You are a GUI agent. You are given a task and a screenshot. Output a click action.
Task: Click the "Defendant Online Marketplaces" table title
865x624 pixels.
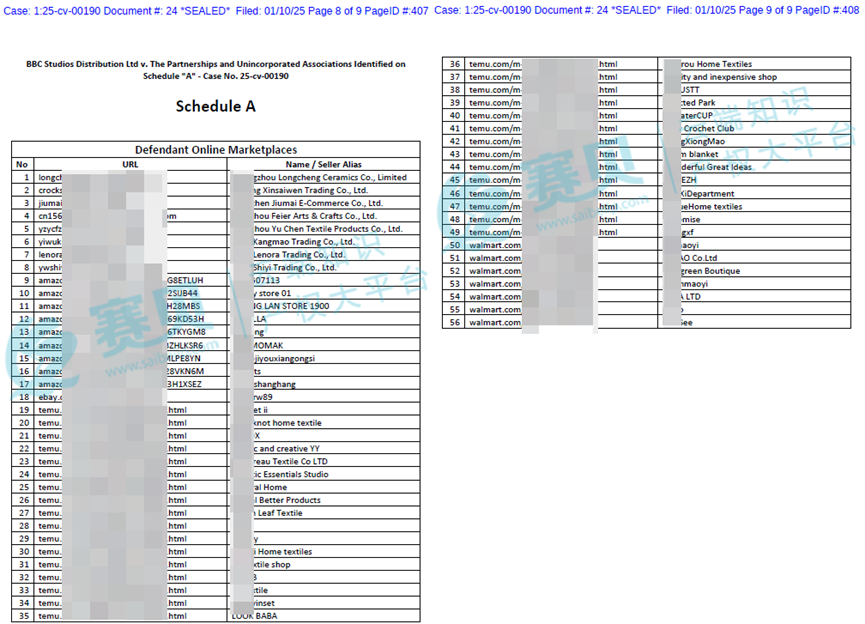pyautogui.click(x=216, y=150)
